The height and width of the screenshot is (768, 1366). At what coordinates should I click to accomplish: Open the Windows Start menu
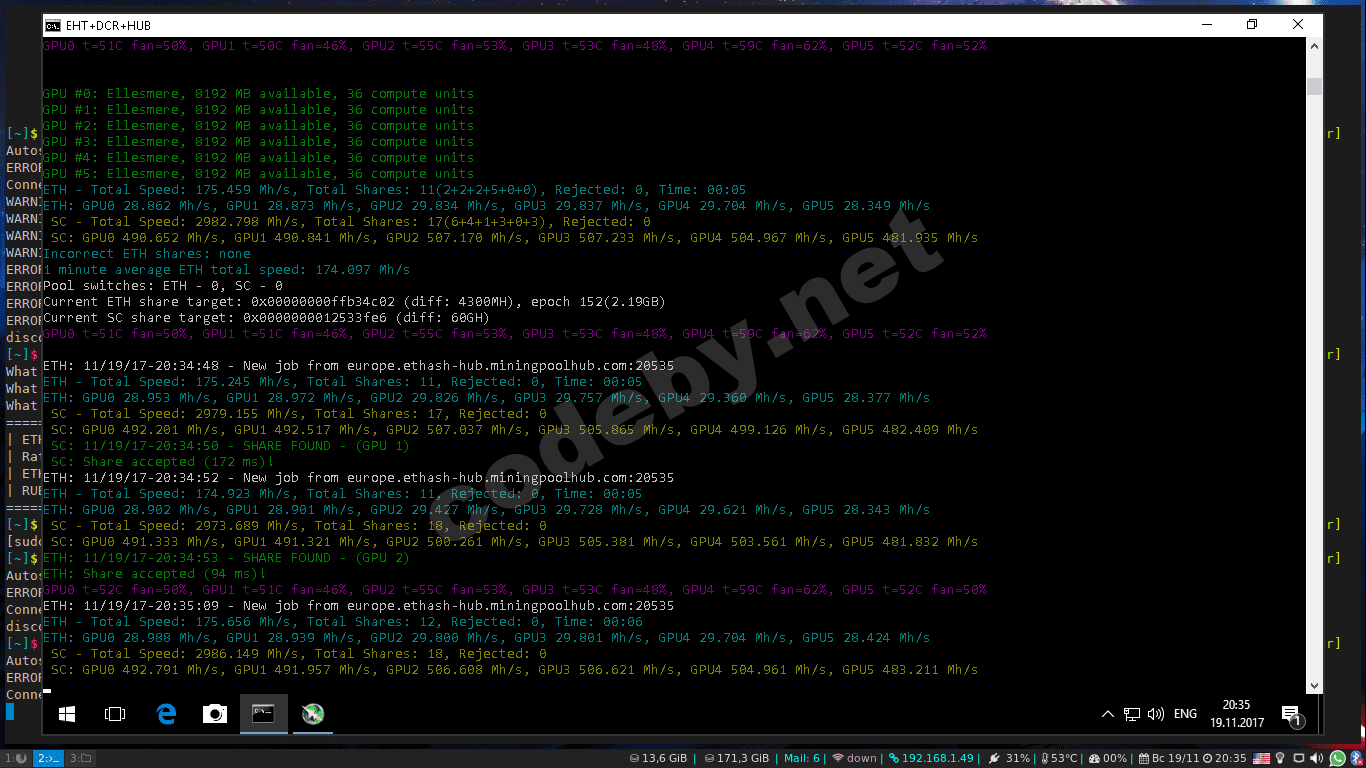pos(67,714)
